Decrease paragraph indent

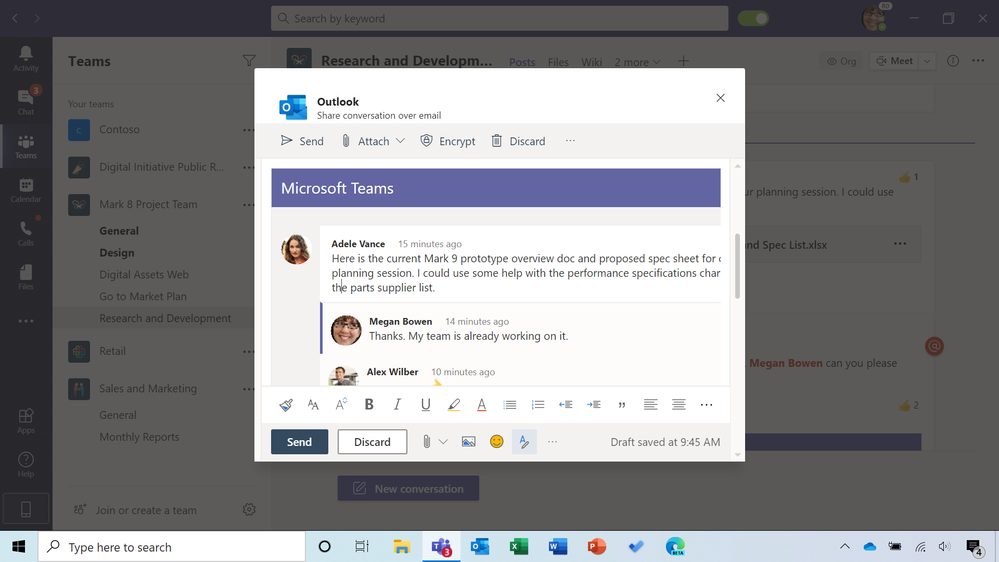click(x=566, y=405)
